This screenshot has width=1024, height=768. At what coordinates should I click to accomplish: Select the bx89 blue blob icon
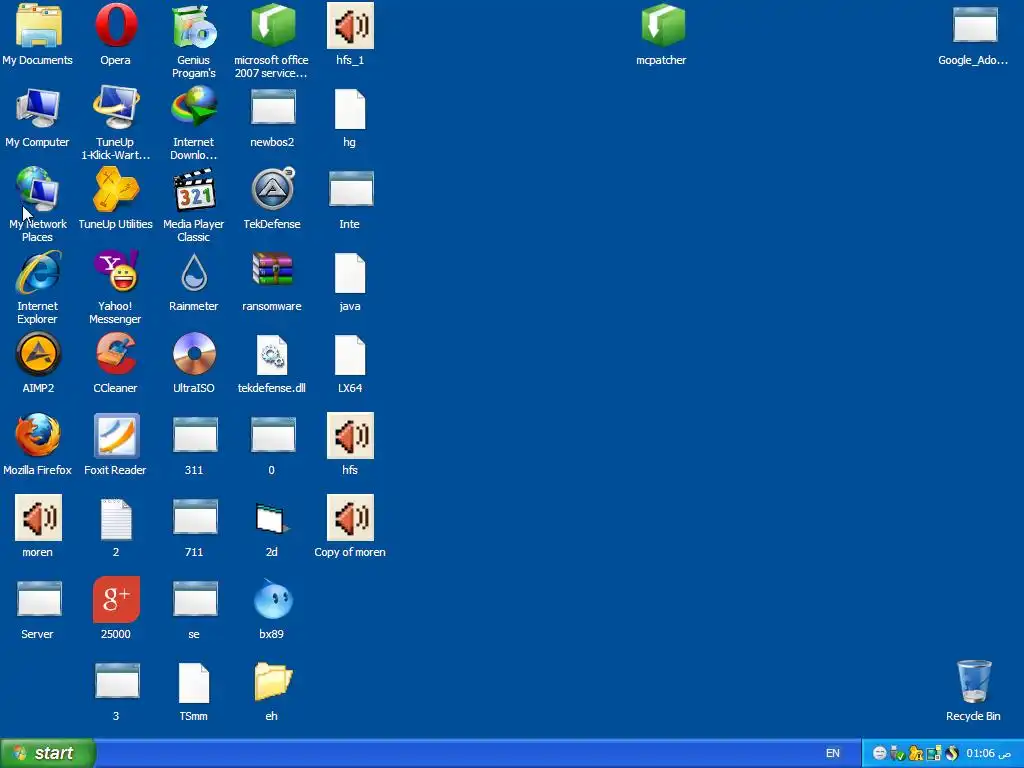273,600
